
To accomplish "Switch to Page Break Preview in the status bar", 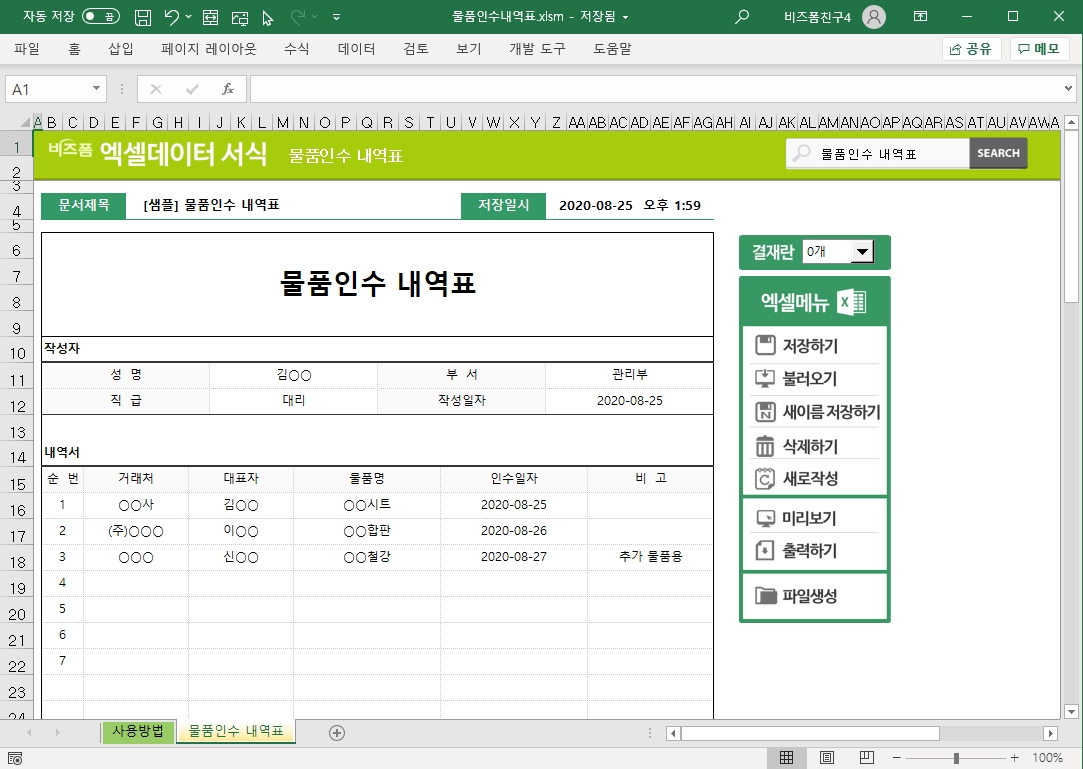I will (x=867, y=757).
